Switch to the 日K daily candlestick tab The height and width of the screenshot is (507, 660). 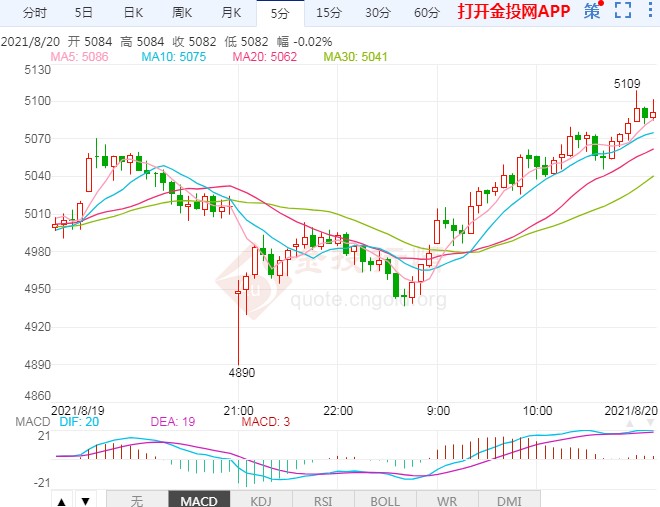(133, 13)
